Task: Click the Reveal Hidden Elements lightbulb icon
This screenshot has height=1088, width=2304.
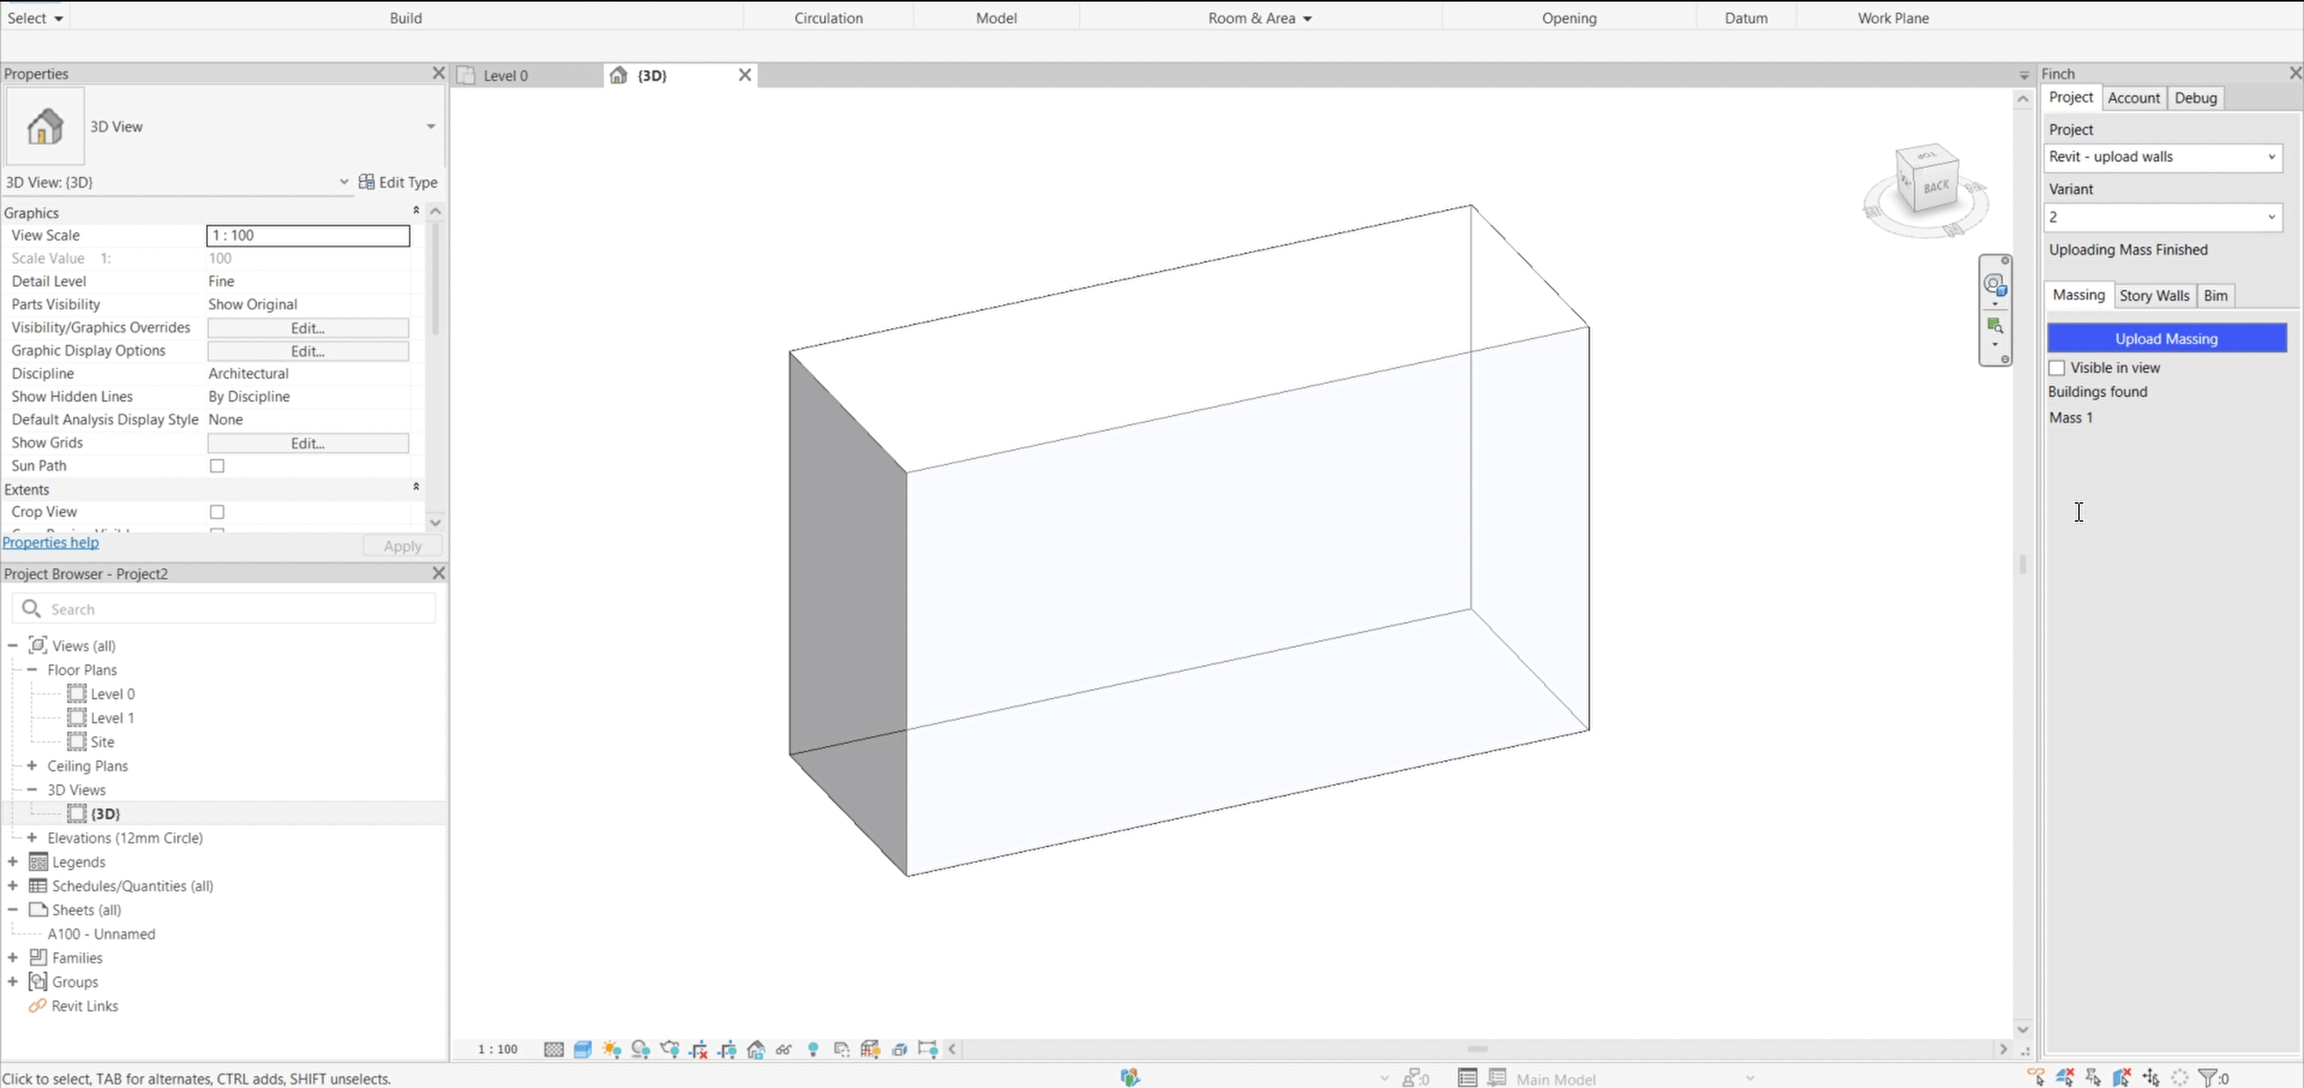Action: click(813, 1049)
